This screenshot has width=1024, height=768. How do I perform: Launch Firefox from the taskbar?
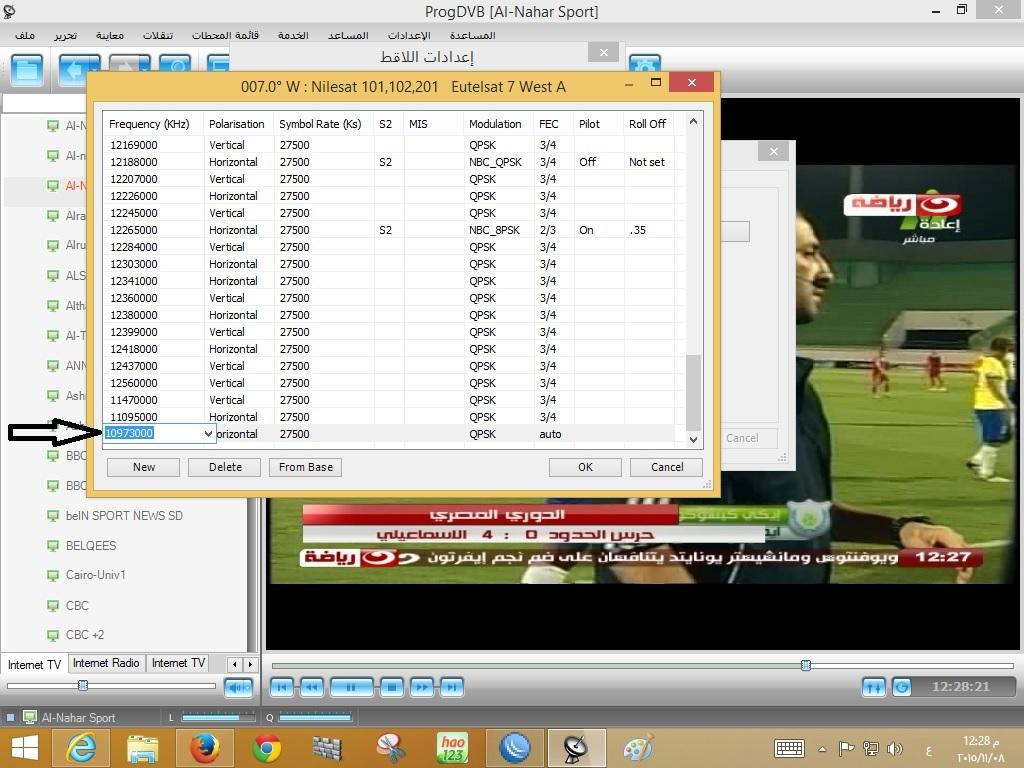(x=204, y=748)
